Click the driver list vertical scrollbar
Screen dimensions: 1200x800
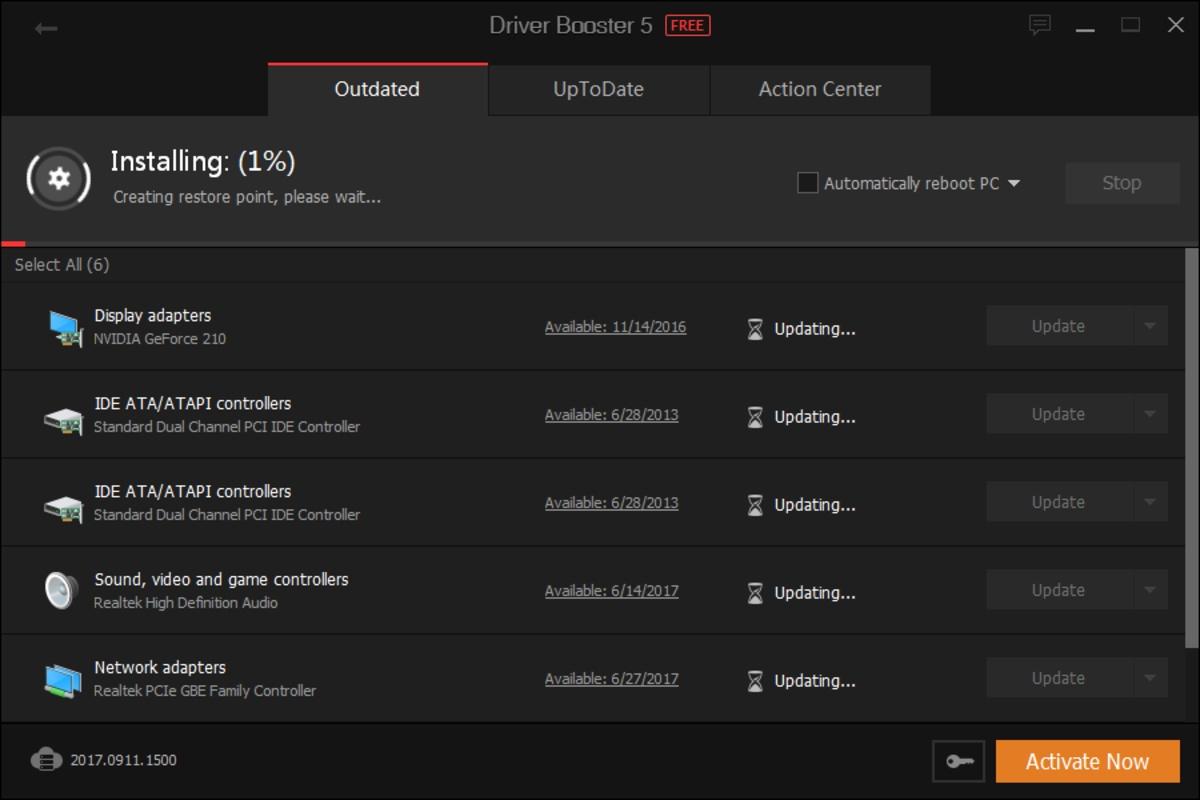pos(1191,450)
